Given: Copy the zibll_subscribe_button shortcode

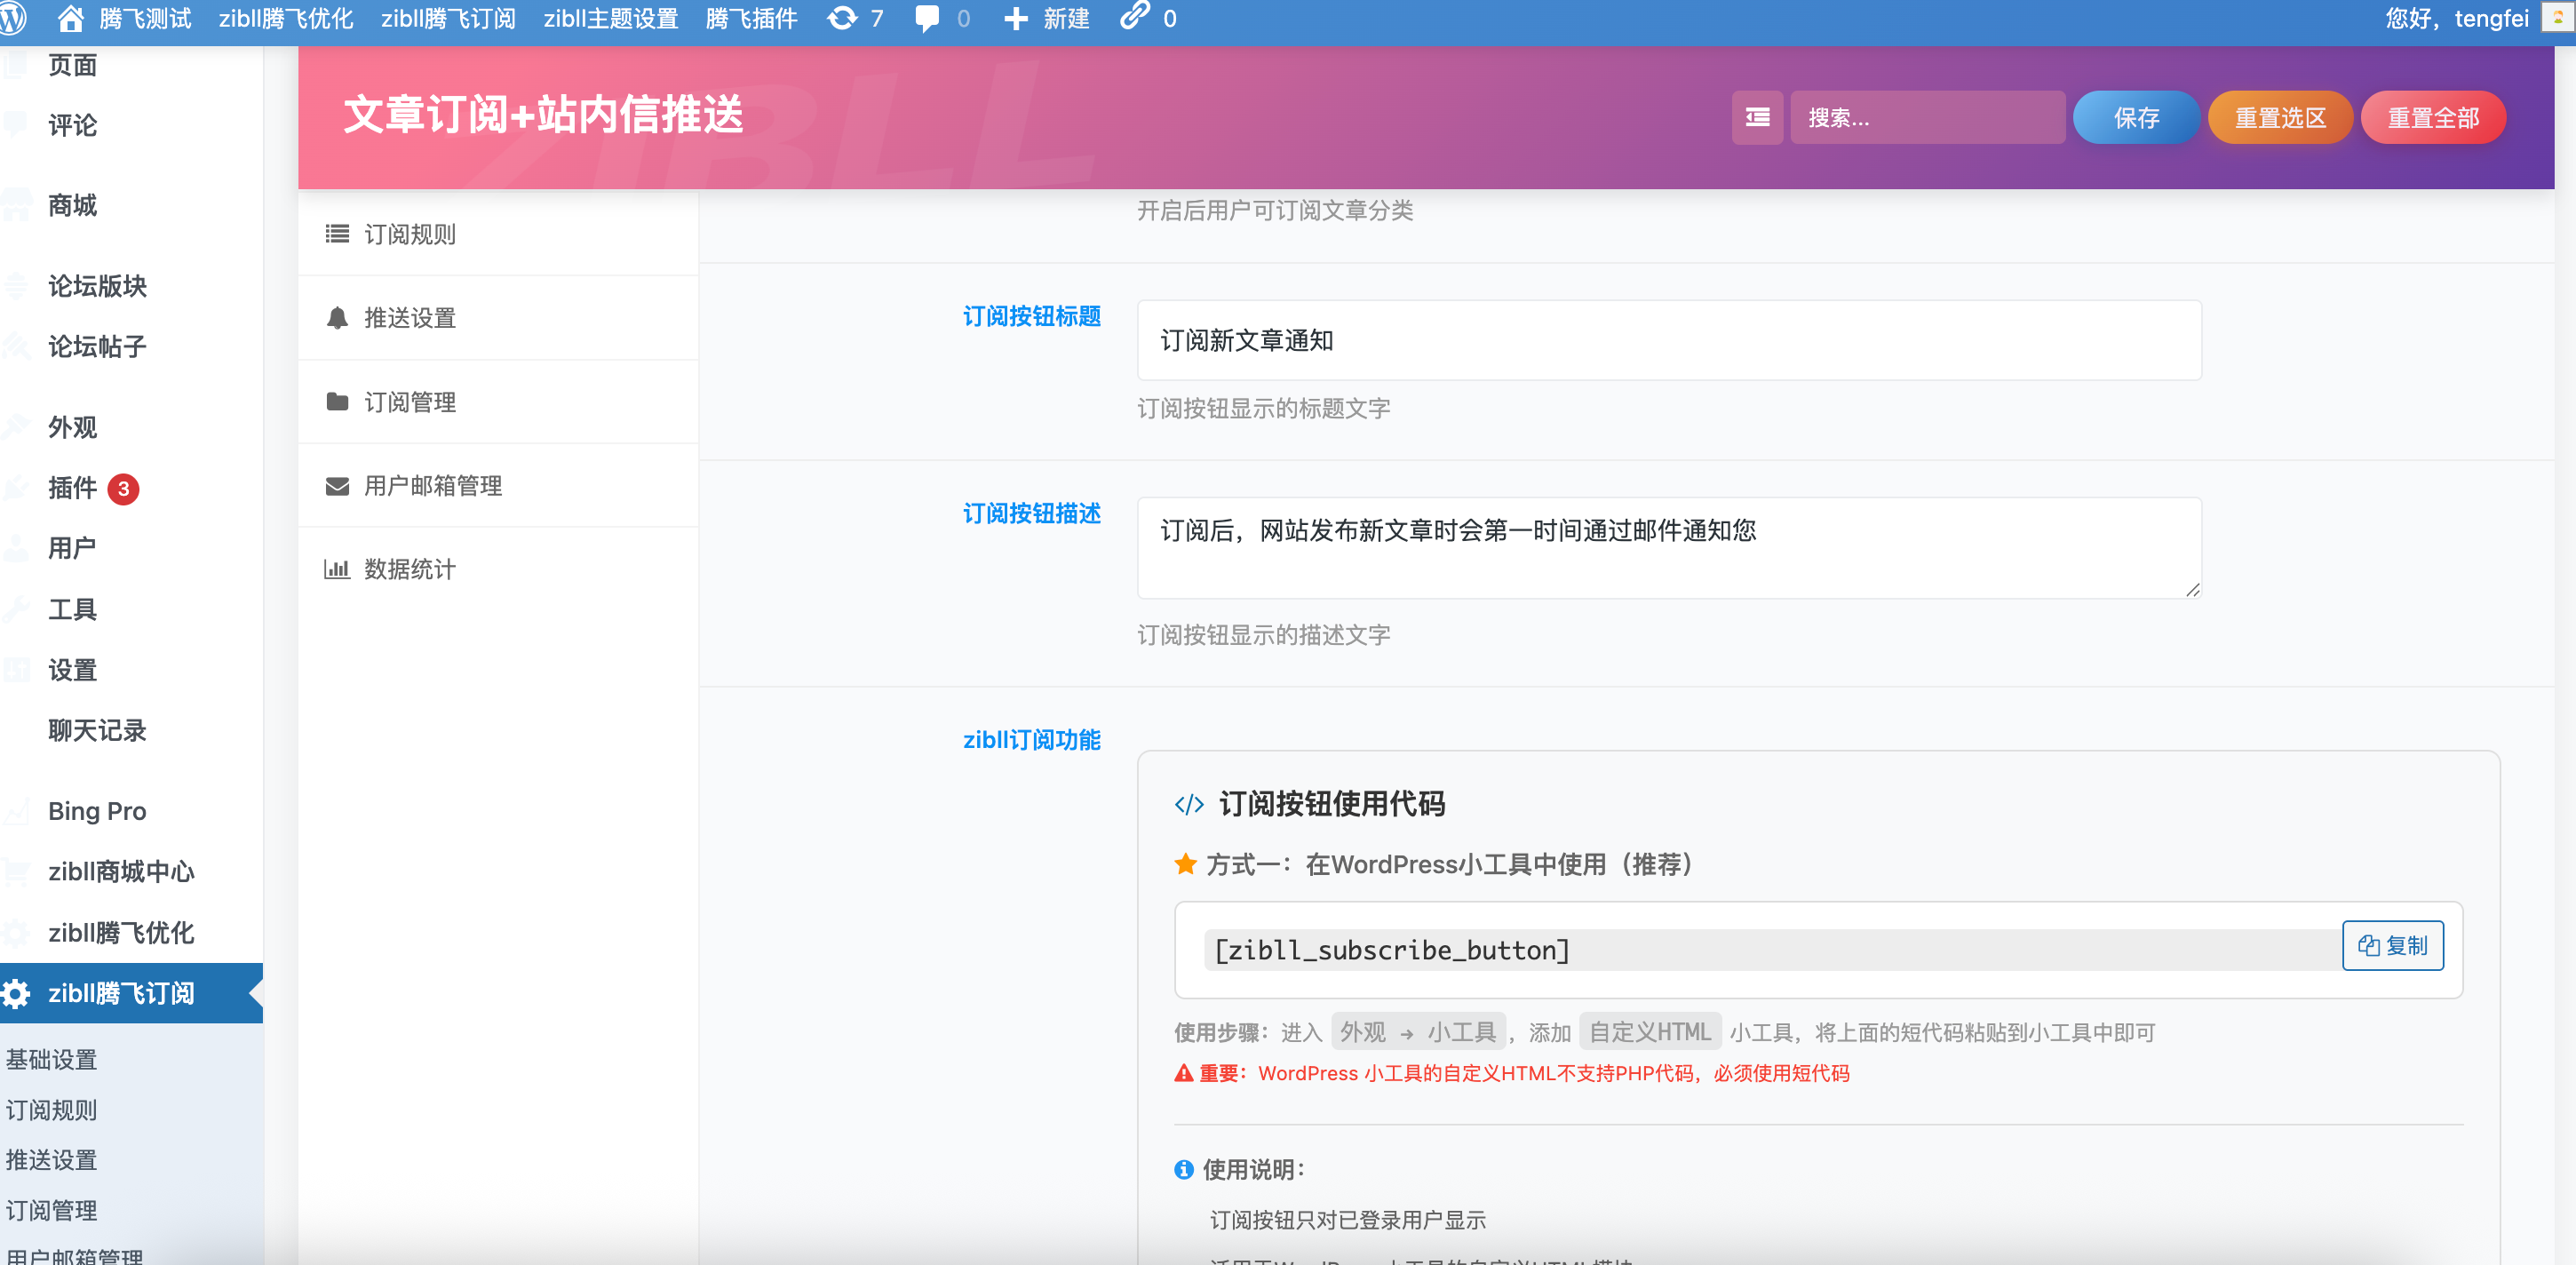Looking at the screenshot, I should (2394, 945).
